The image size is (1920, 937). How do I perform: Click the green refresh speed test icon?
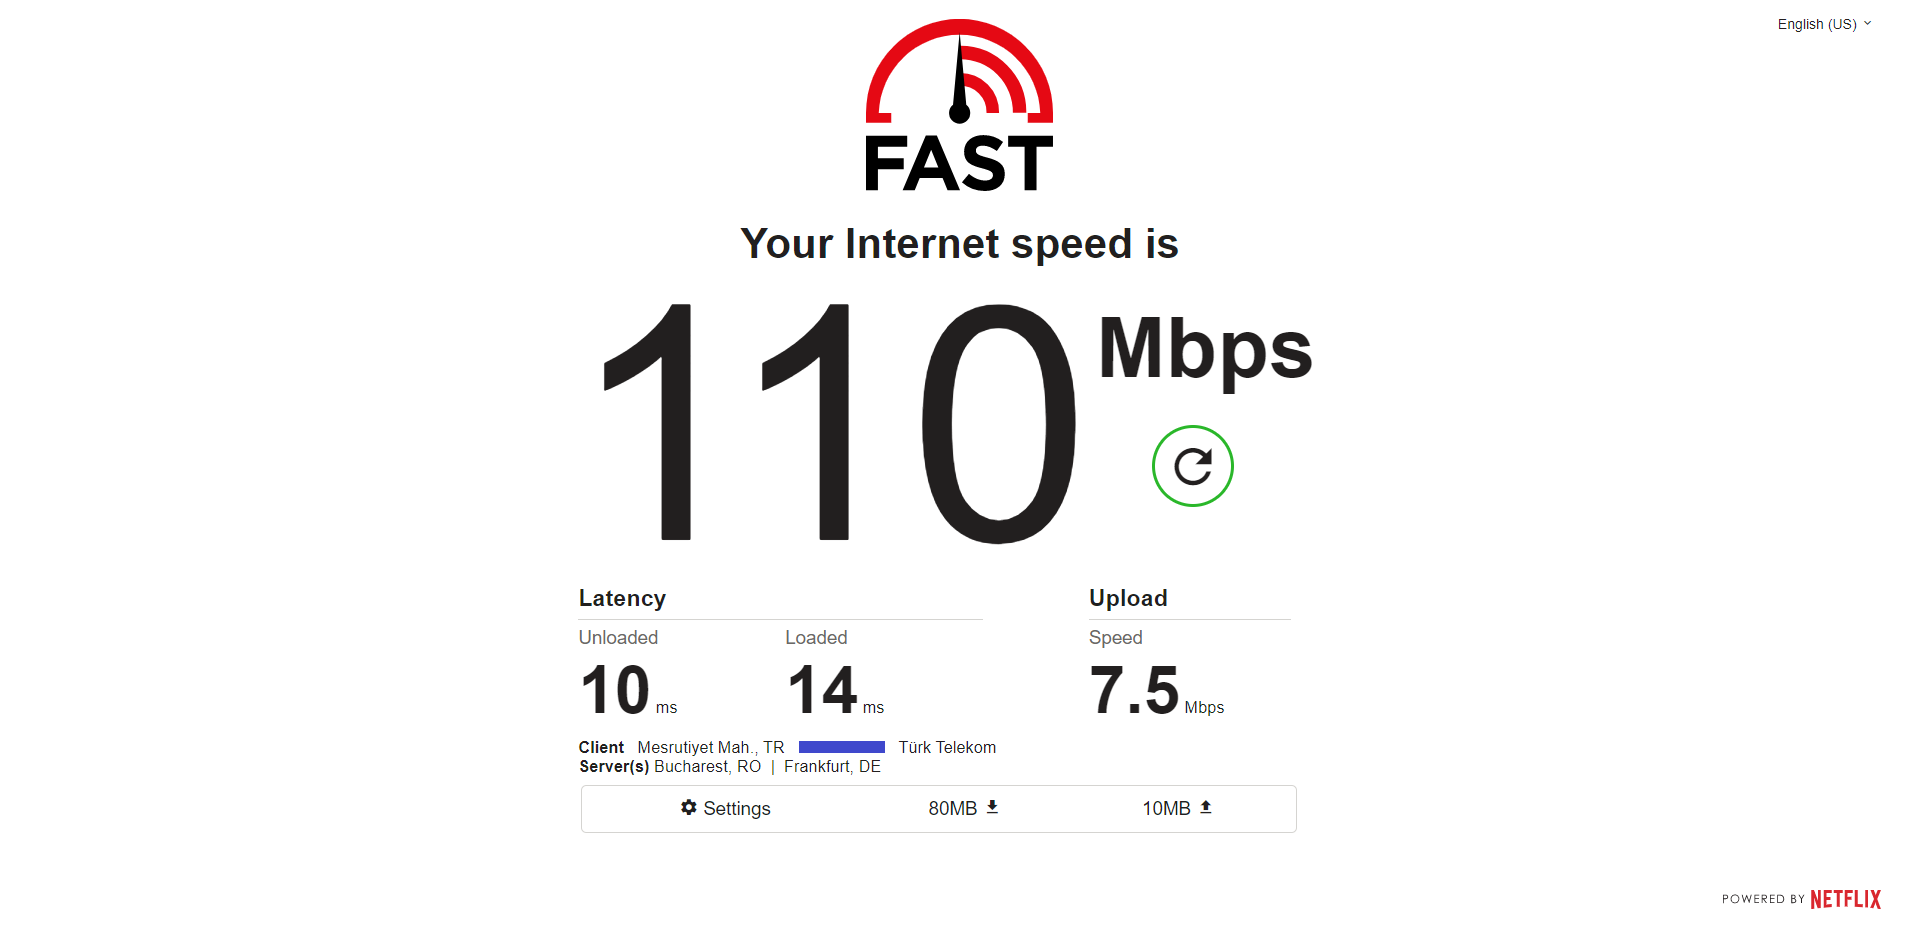(1192, 466)
